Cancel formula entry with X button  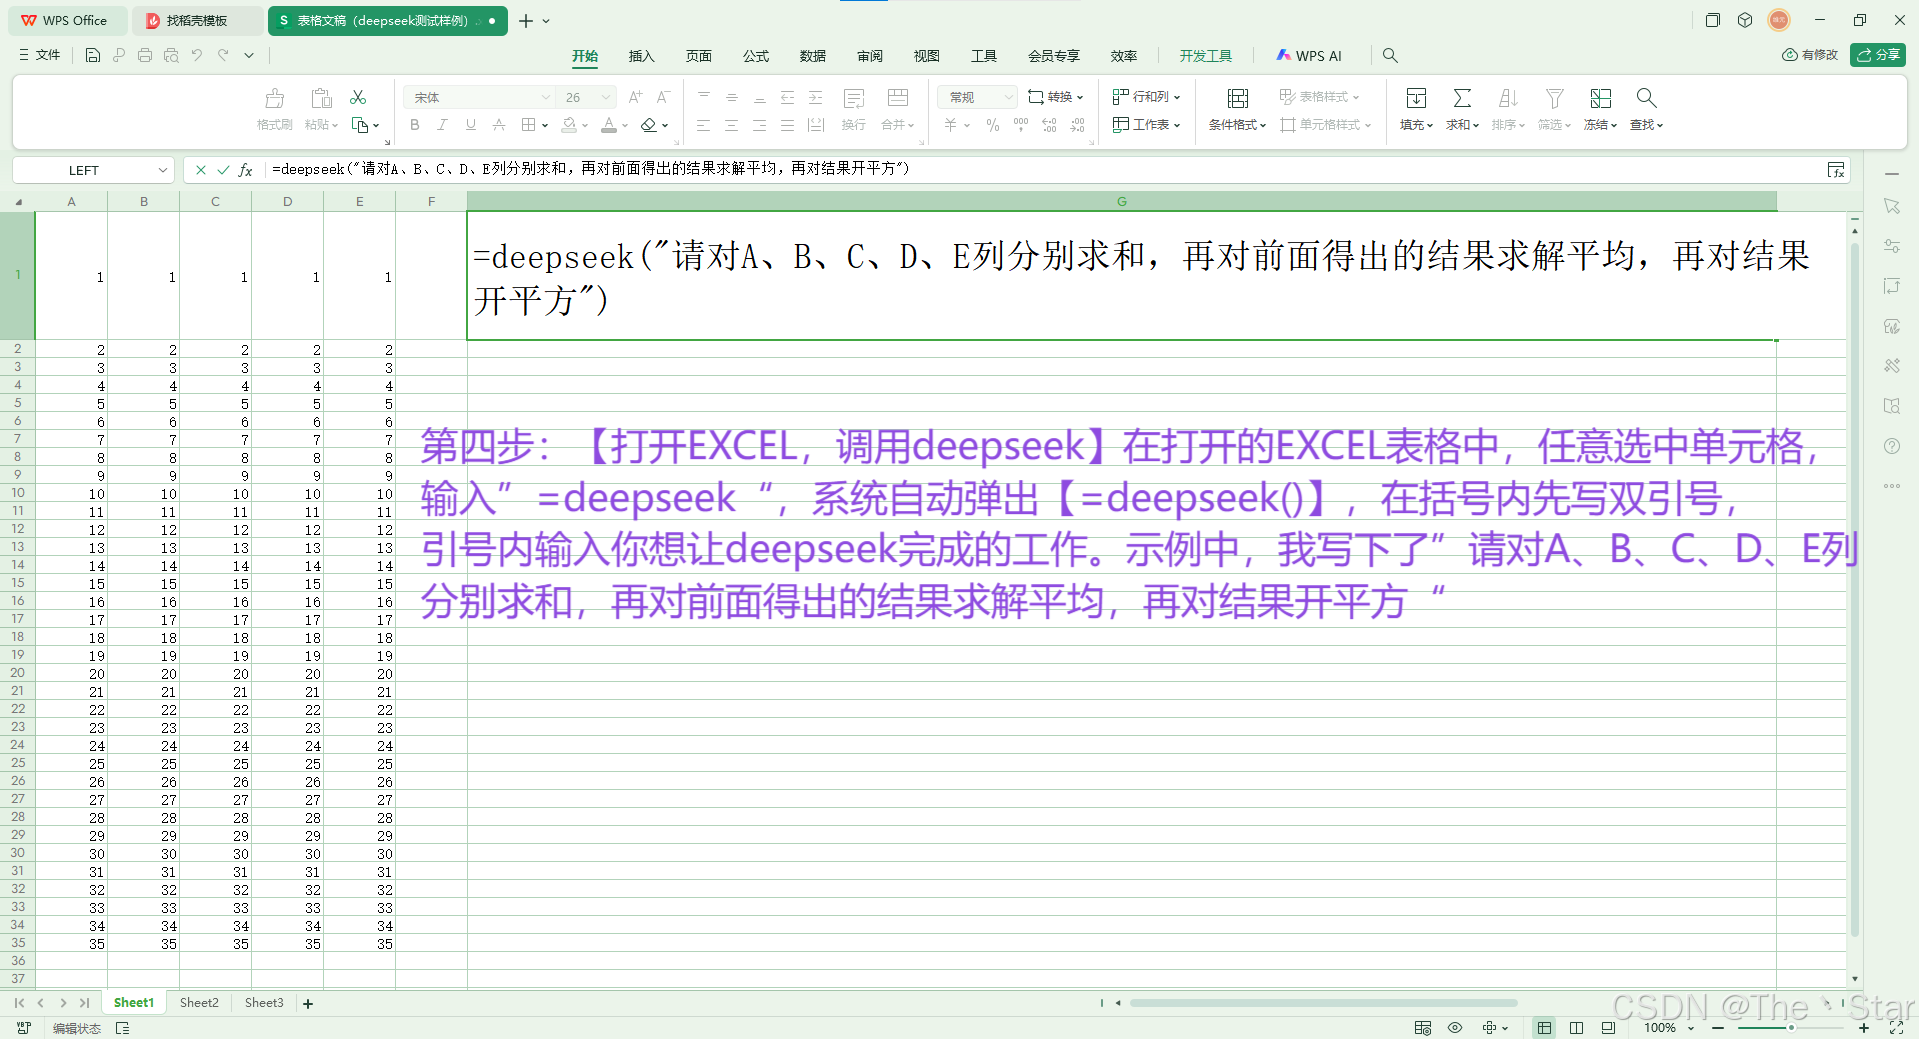200,170
